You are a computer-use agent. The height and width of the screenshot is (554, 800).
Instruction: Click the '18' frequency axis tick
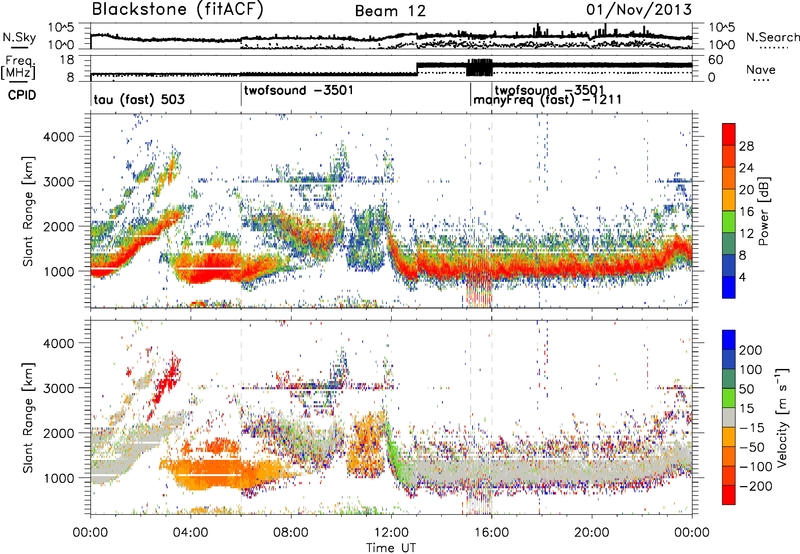[x=67, y=60]
